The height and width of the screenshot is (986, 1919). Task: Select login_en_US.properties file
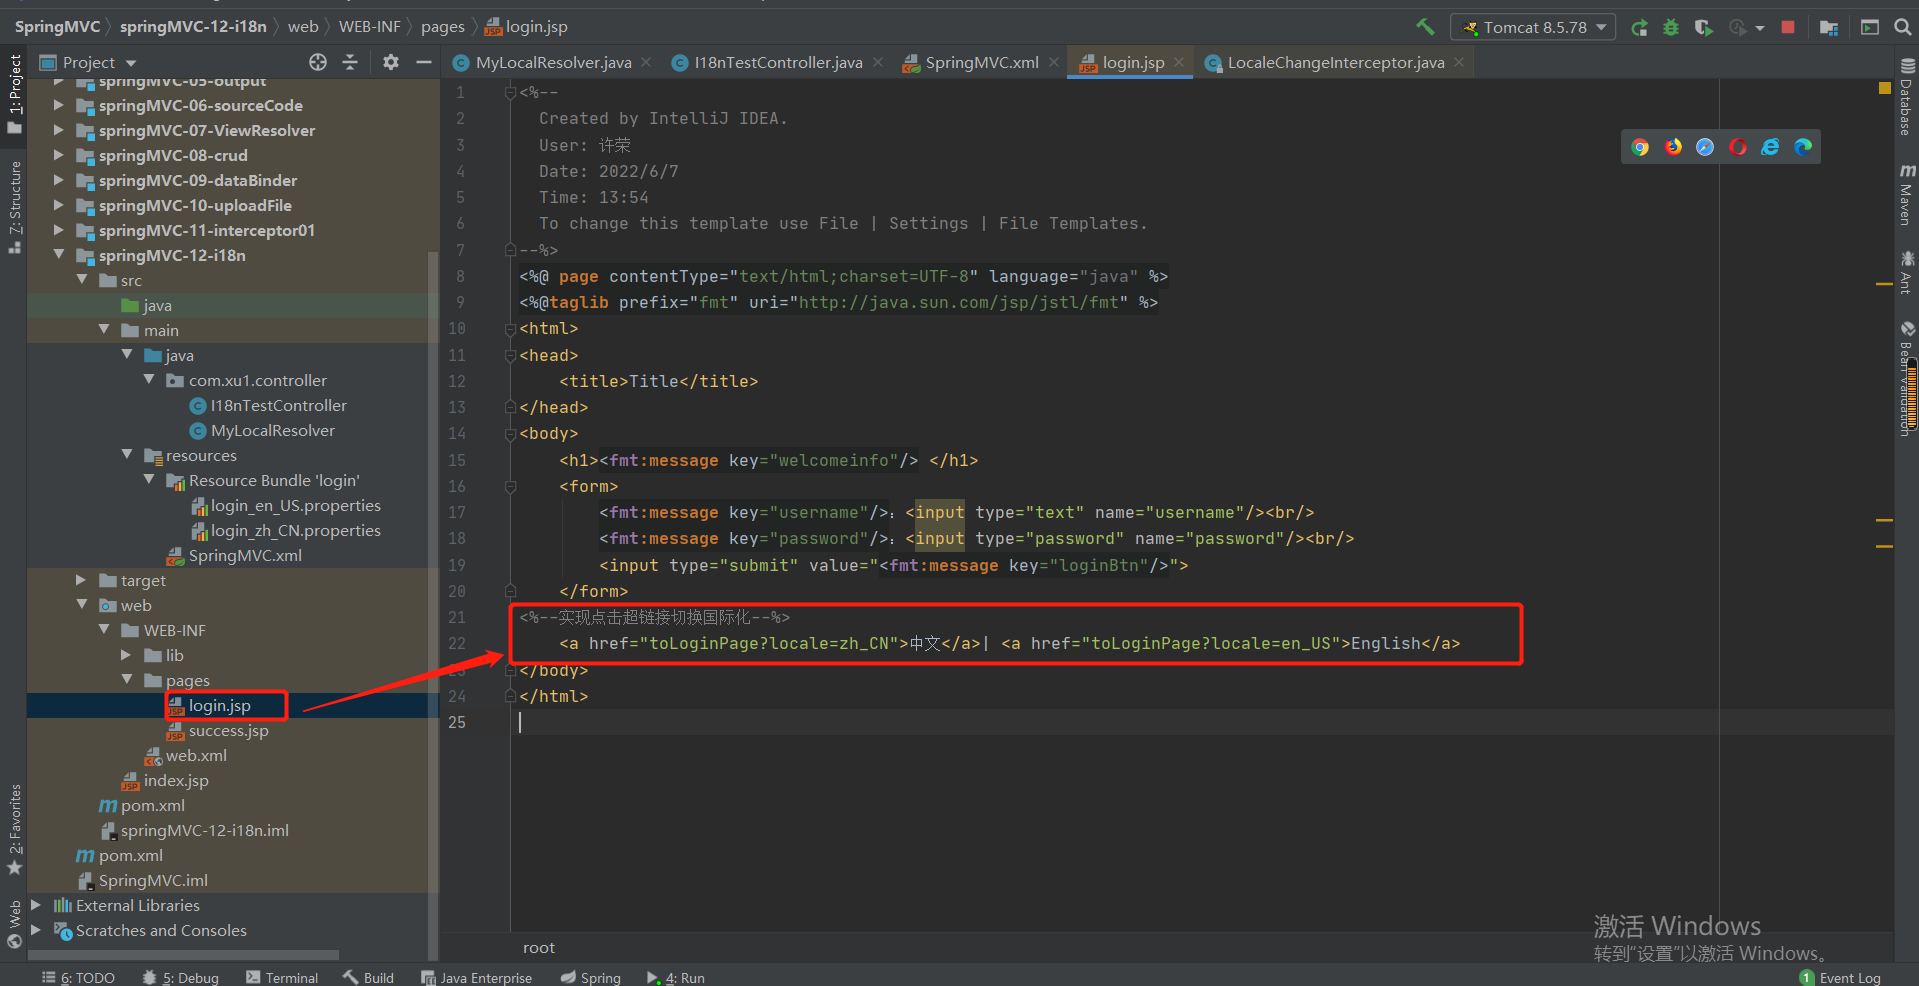tap(286, 505)
